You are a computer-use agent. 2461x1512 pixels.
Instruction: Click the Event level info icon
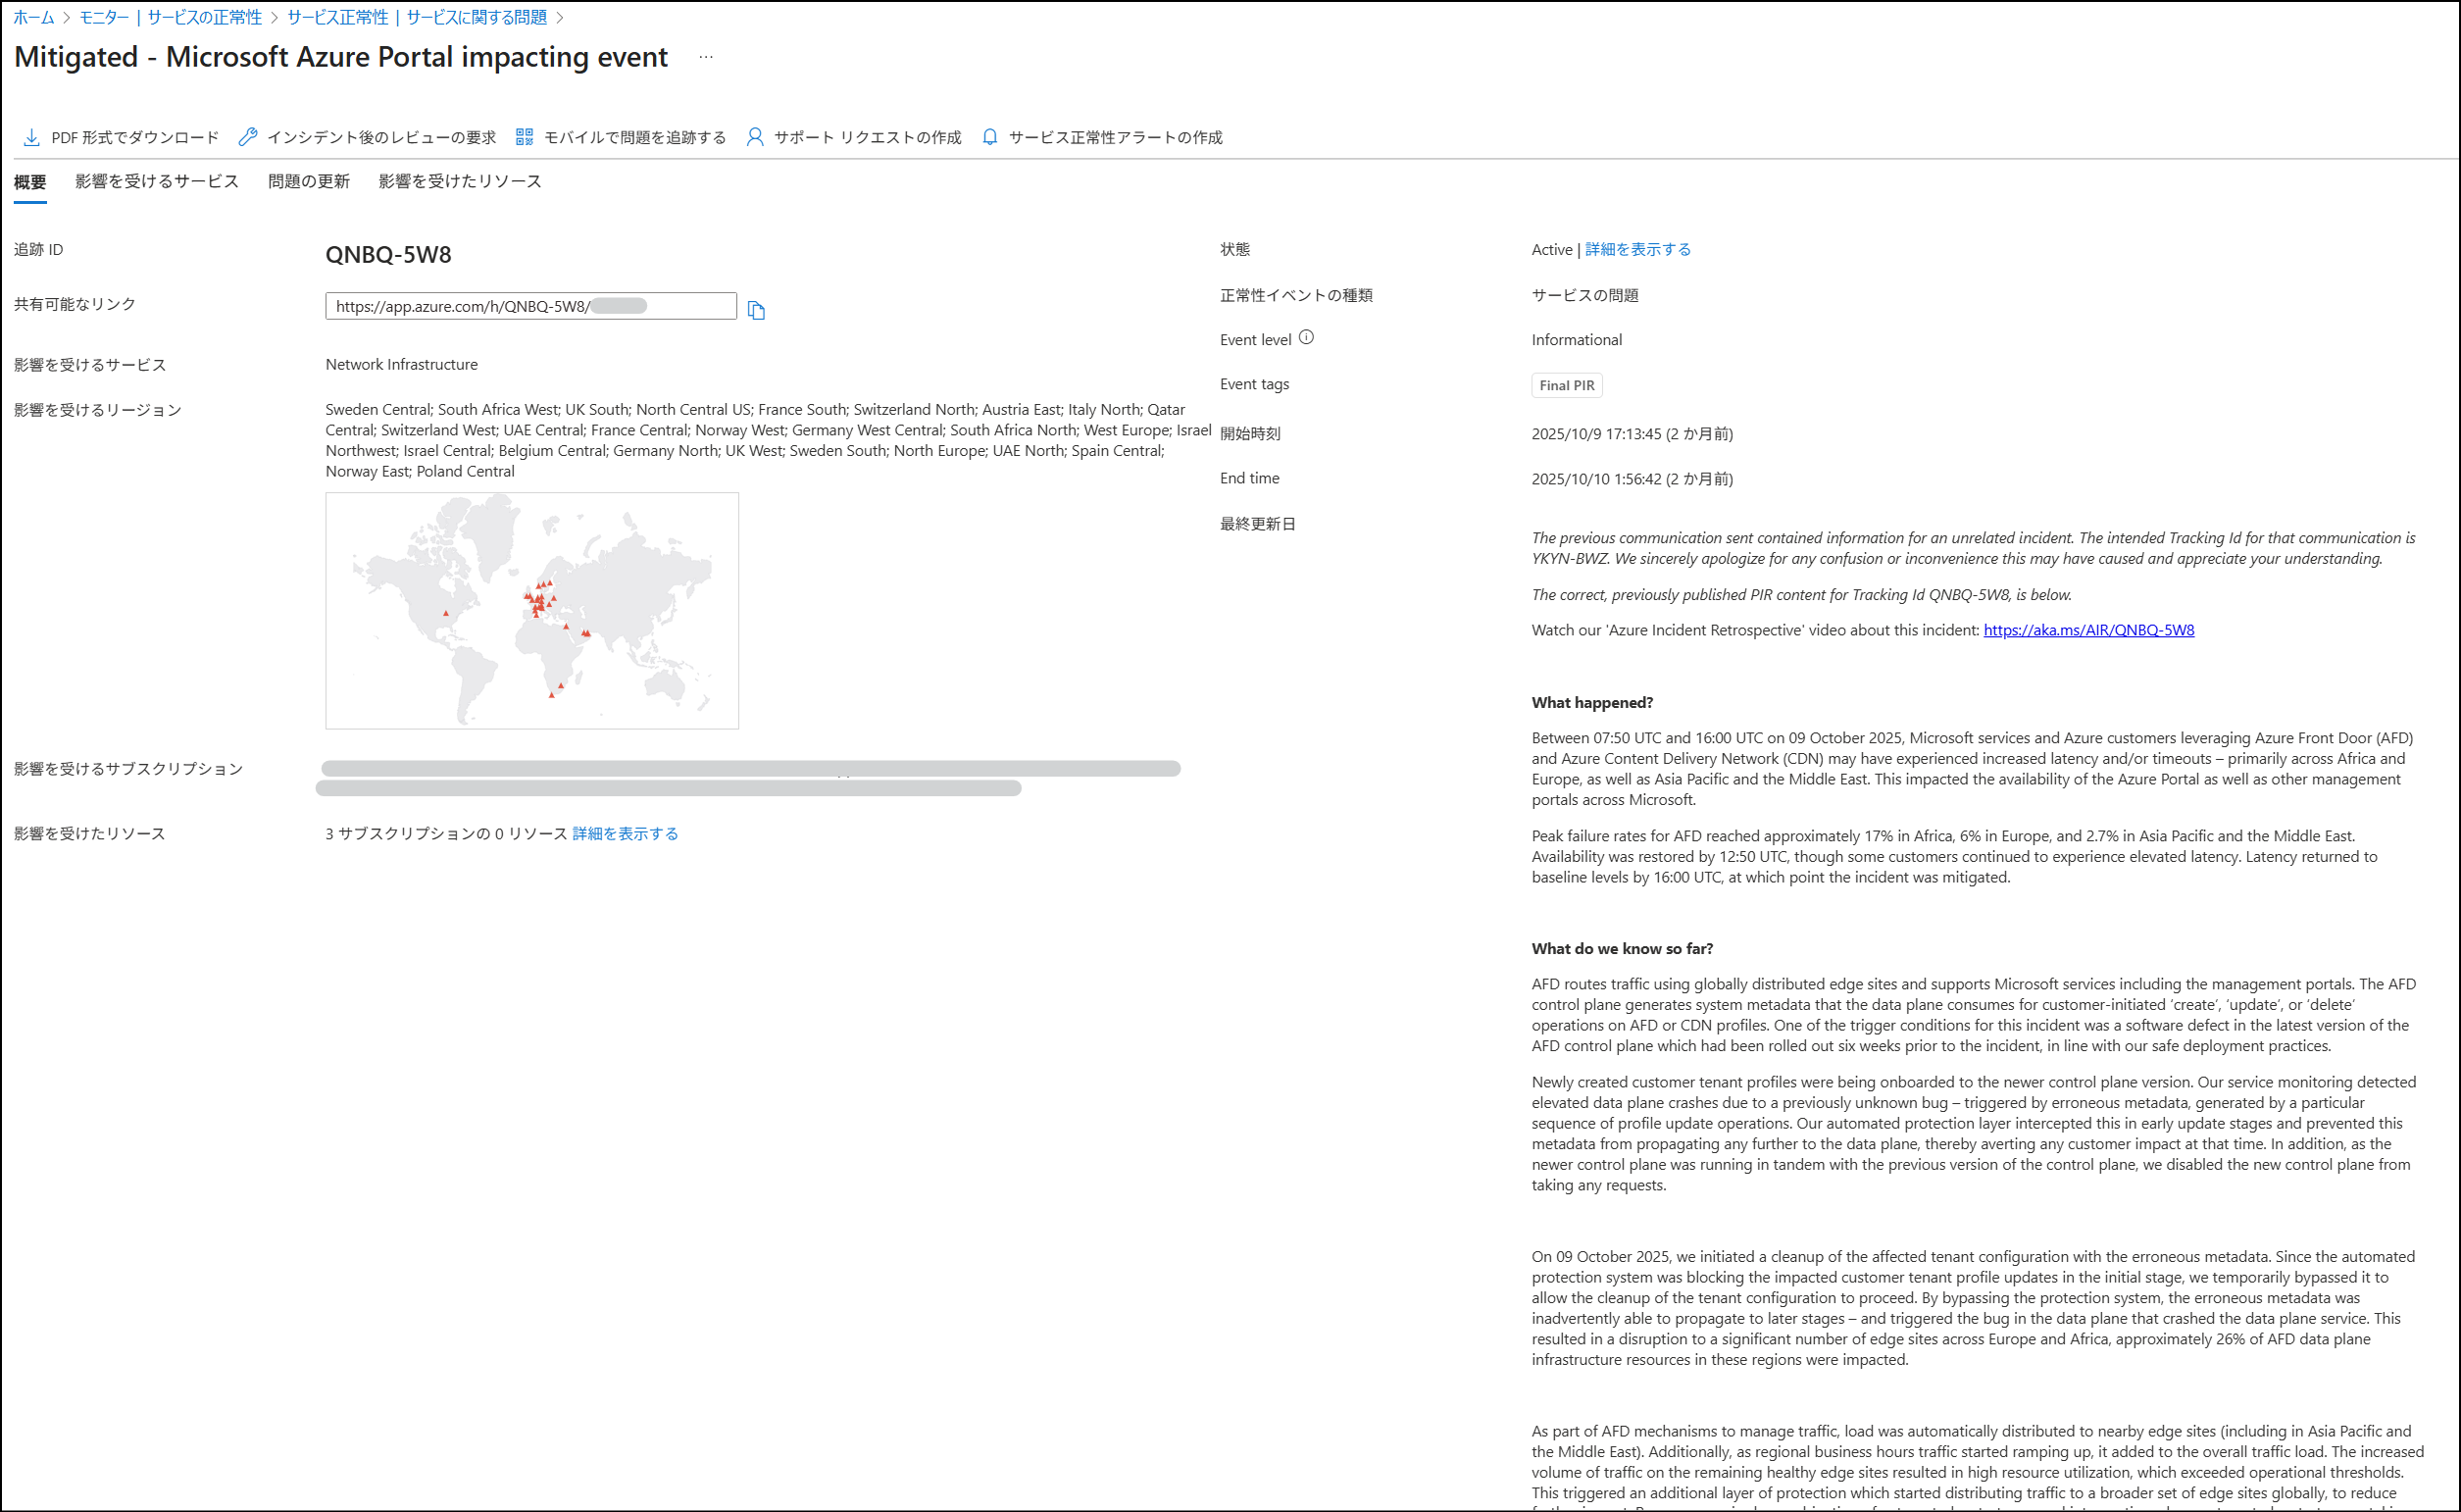(x=1306, y=338)
